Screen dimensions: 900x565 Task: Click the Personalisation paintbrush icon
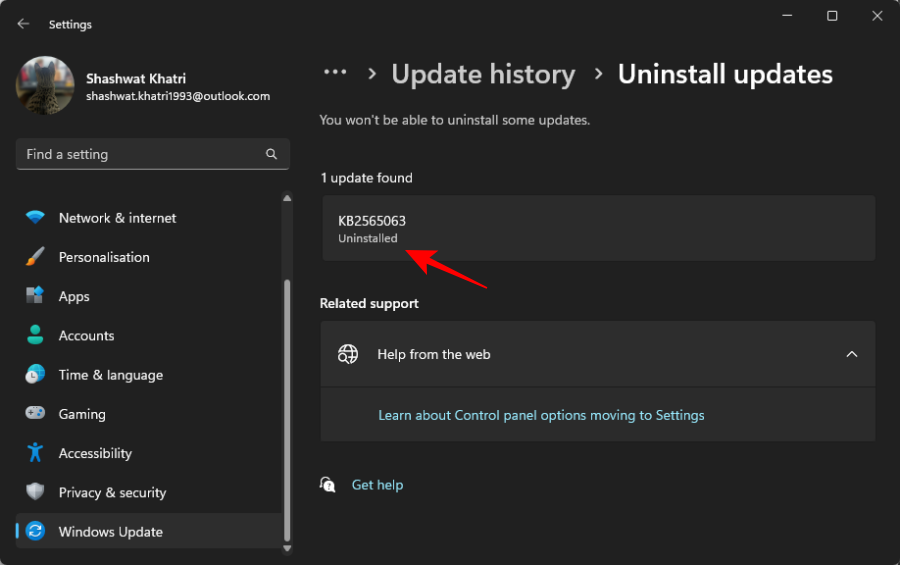35,257
